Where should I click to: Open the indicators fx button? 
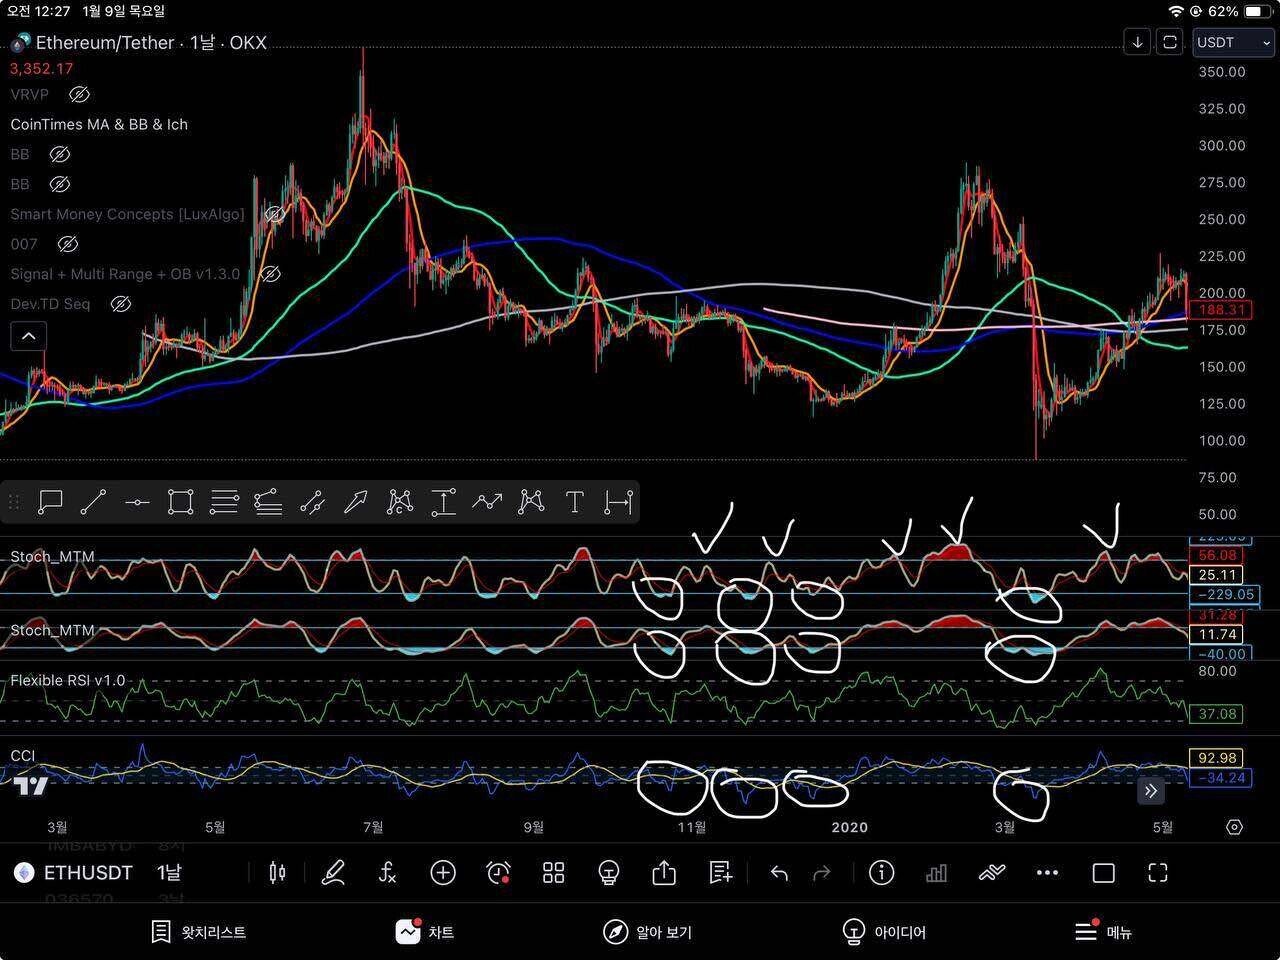[387, 873]
